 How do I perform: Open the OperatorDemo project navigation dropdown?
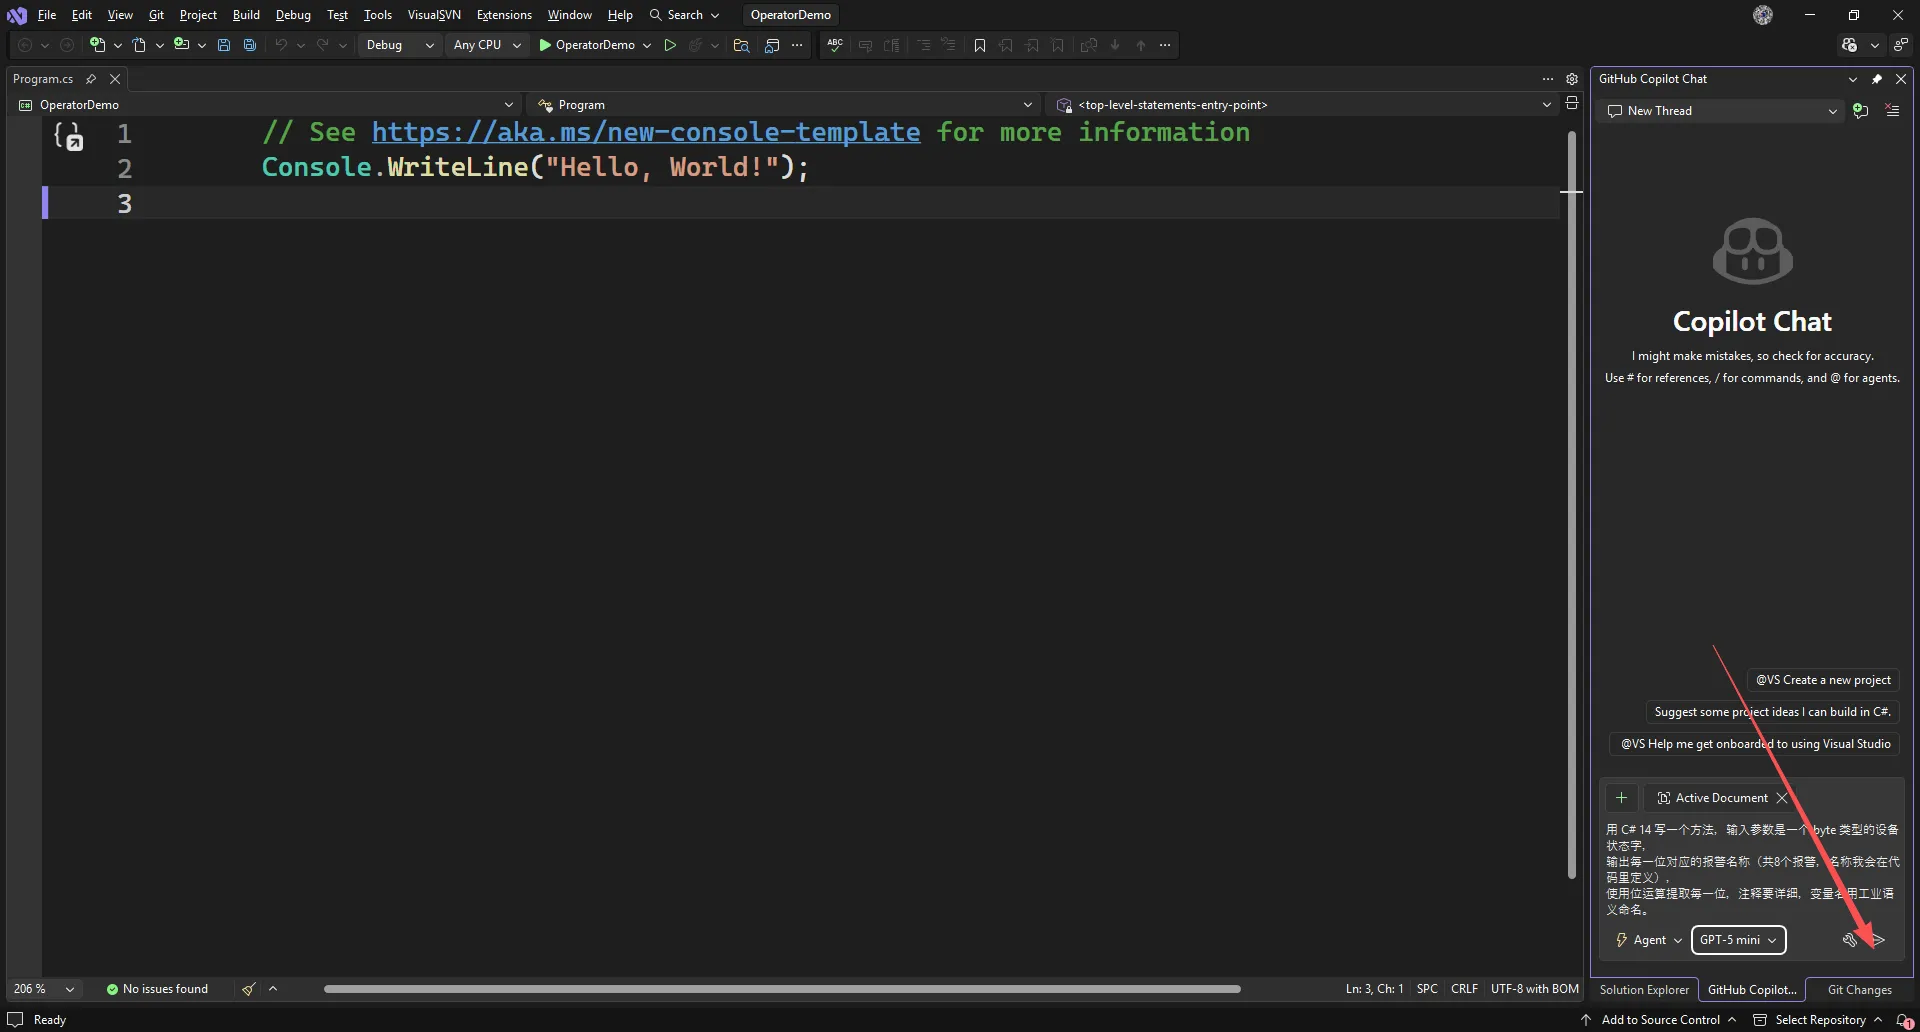[266, 105]
